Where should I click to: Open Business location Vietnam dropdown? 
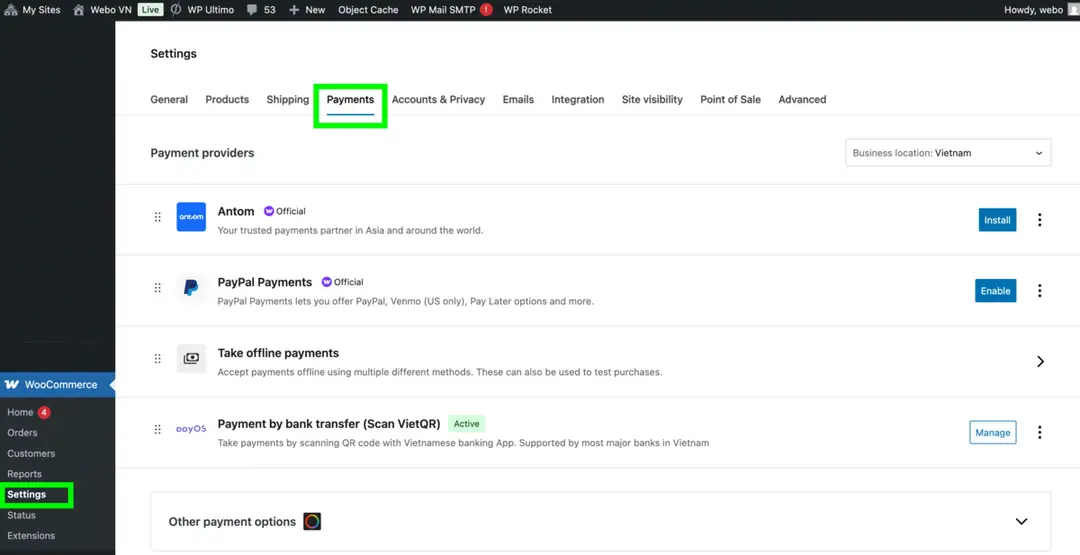coord(948,153)
